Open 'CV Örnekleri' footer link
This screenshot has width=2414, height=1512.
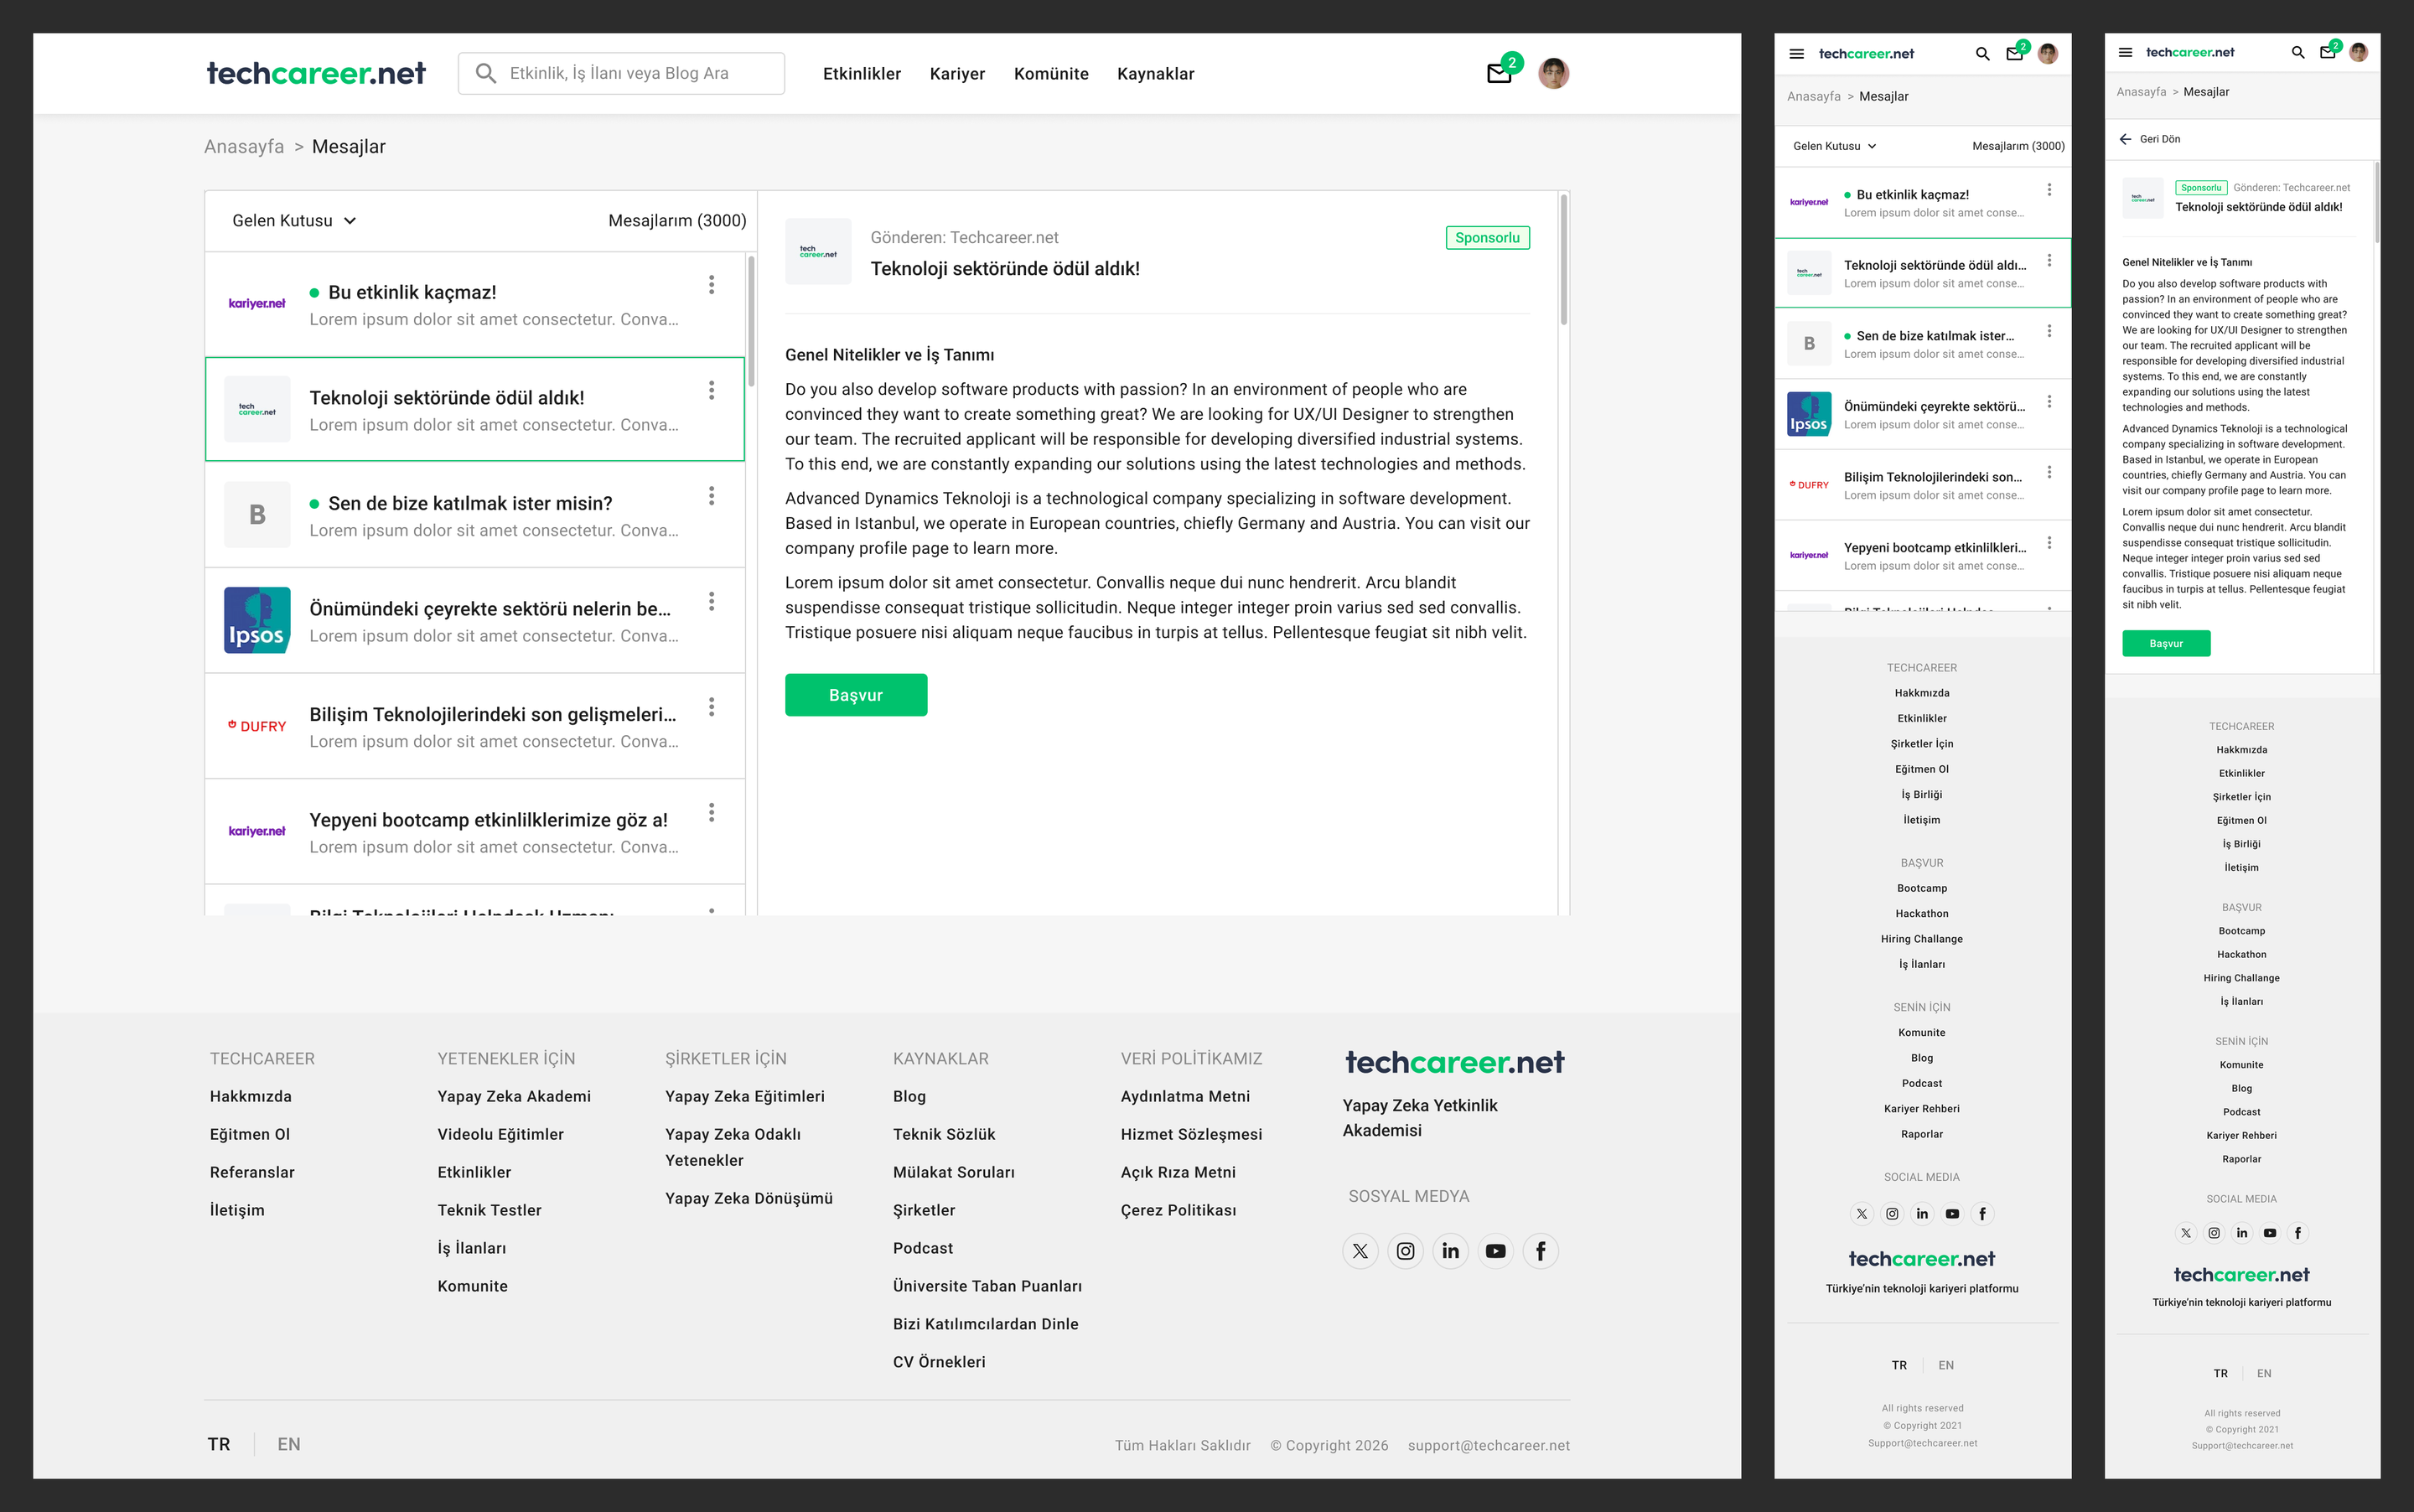click(x=939, y=1362)
